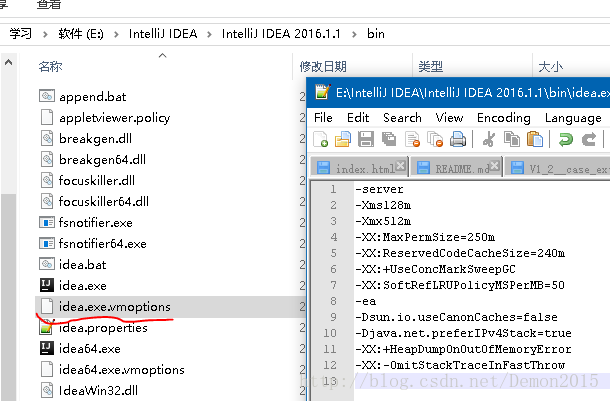
Task: Switch to the V1_2__case tab
Action: point(557,168)
